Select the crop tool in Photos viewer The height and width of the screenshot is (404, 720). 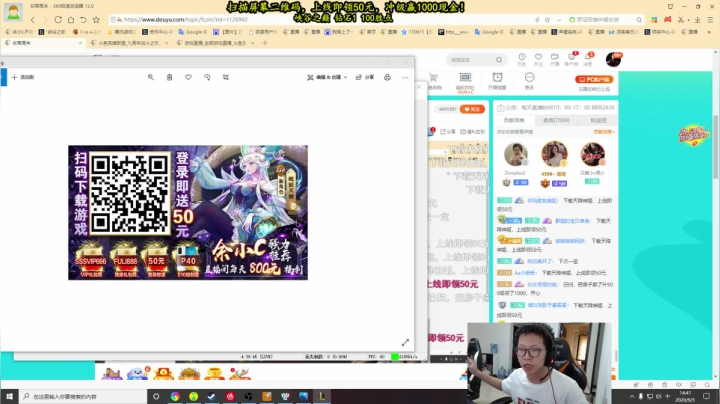pyautogui.click(x=226, y=77)
